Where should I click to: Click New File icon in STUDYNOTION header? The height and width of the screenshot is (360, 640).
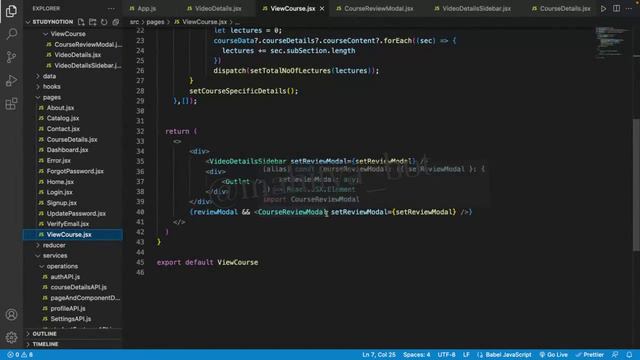[81, 22]
